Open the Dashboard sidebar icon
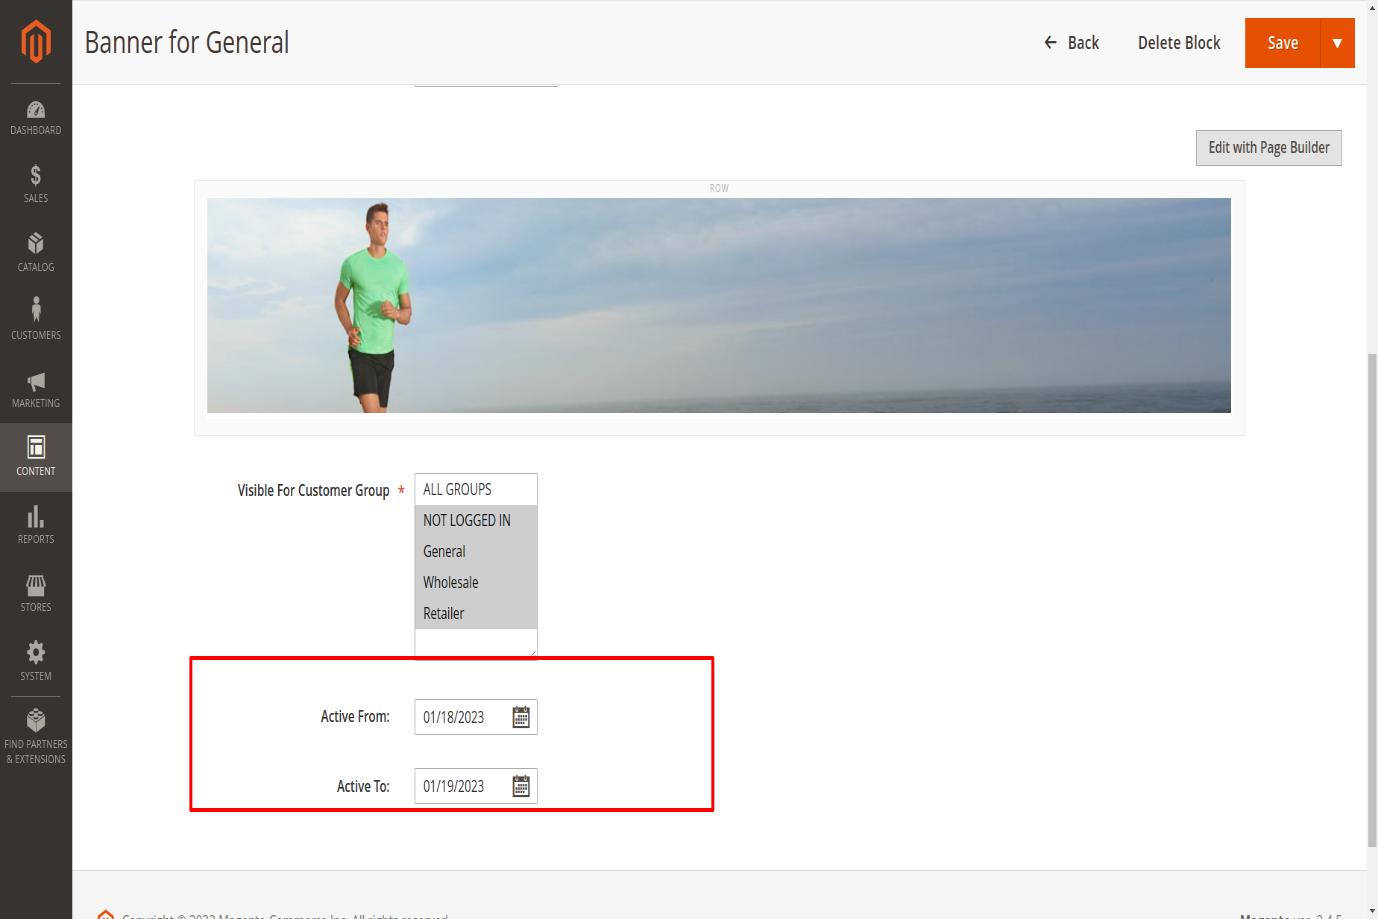The width and height of the screenshot is (1378, 919). point(36,110)
